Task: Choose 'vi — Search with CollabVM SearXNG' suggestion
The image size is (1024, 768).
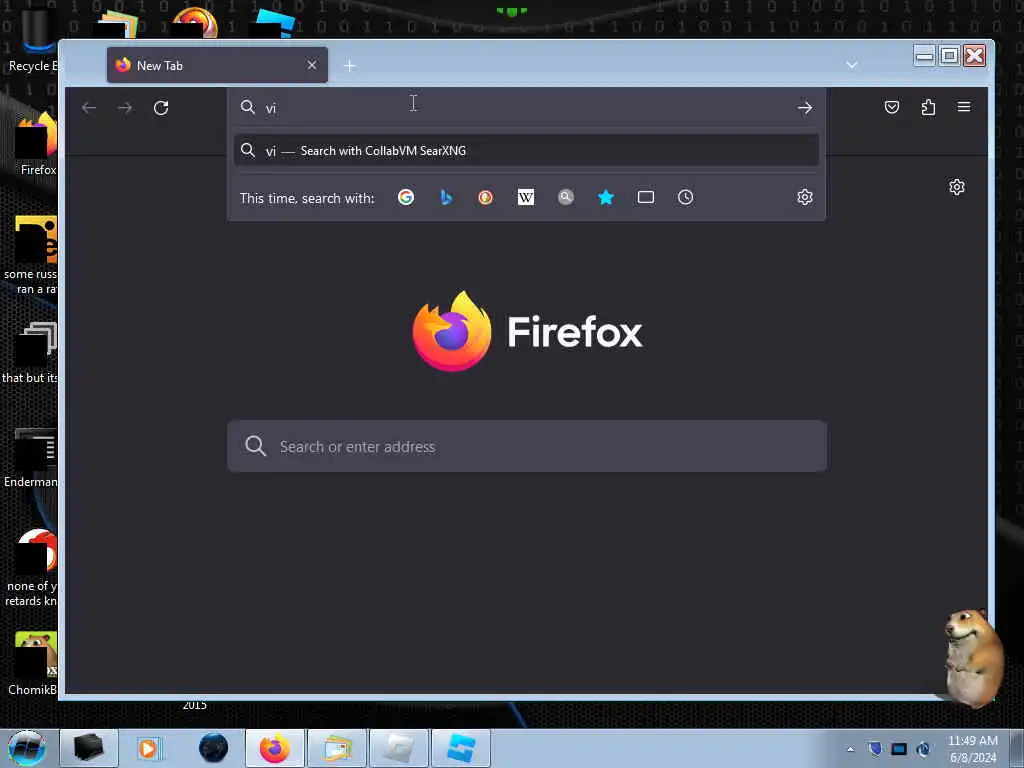Action: 526,151
